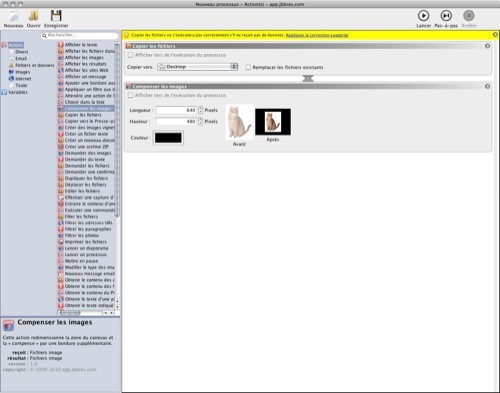The height and width of the screenshot is (393, 500).
Task: Select the Afficher les sites Web action
Action: click(x=86, y=70)
